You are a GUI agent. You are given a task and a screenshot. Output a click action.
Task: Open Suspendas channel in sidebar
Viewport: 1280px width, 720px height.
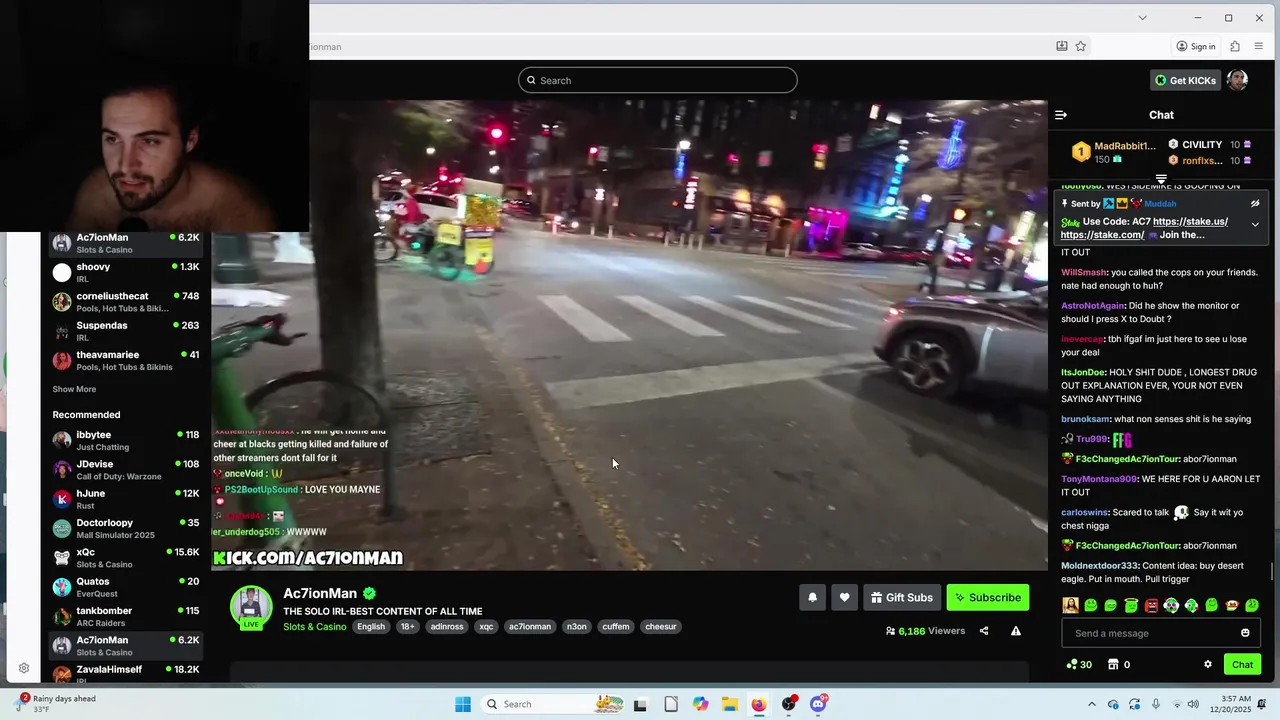127,331
